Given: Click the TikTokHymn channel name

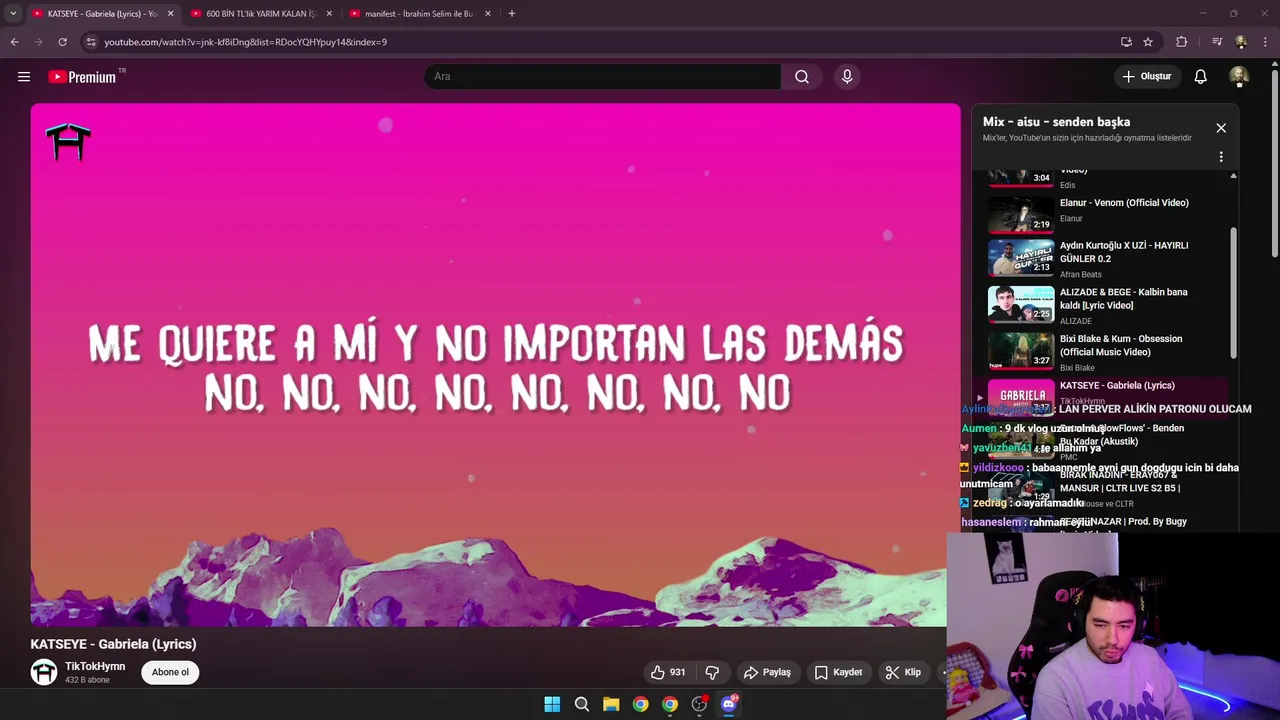Looking at the screenshot, I should tap(95, 667).
